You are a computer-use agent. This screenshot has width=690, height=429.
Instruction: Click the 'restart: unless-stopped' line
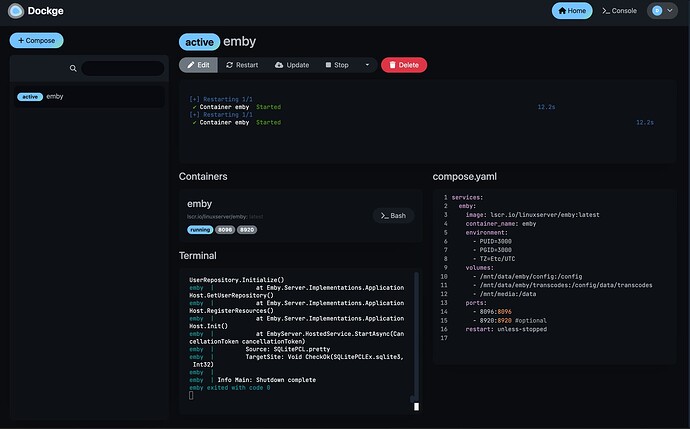(x=506, y=329)
